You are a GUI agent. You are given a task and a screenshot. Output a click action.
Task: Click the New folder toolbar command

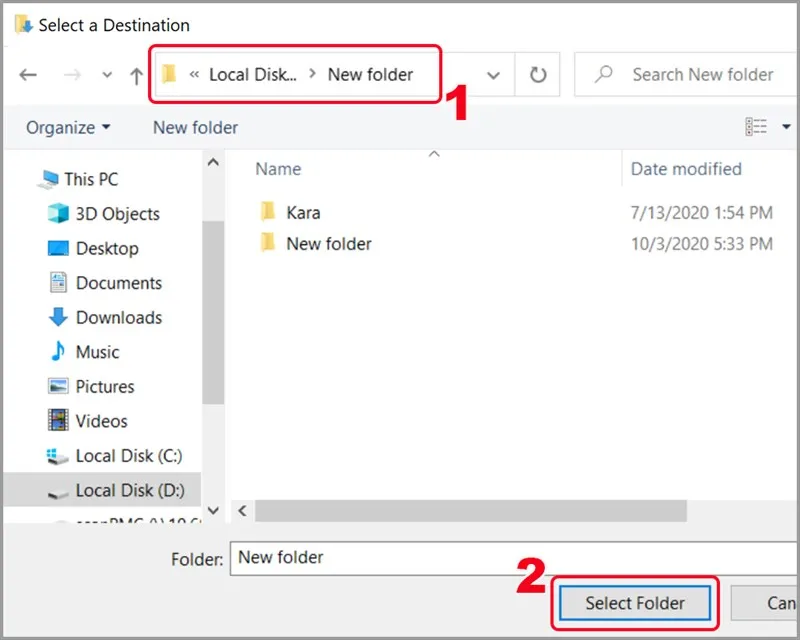tap(195, 127)
